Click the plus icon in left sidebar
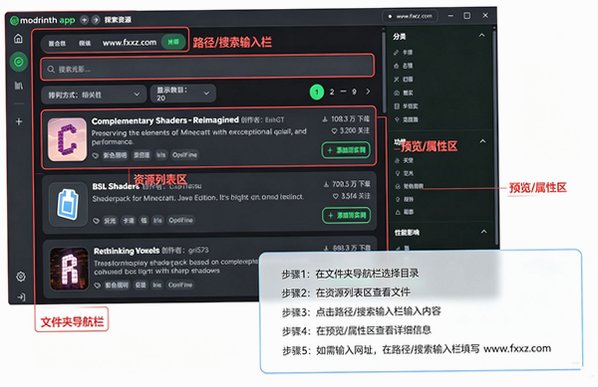The image size is (598, 387). pyautogui.click(x=19, y=122)
